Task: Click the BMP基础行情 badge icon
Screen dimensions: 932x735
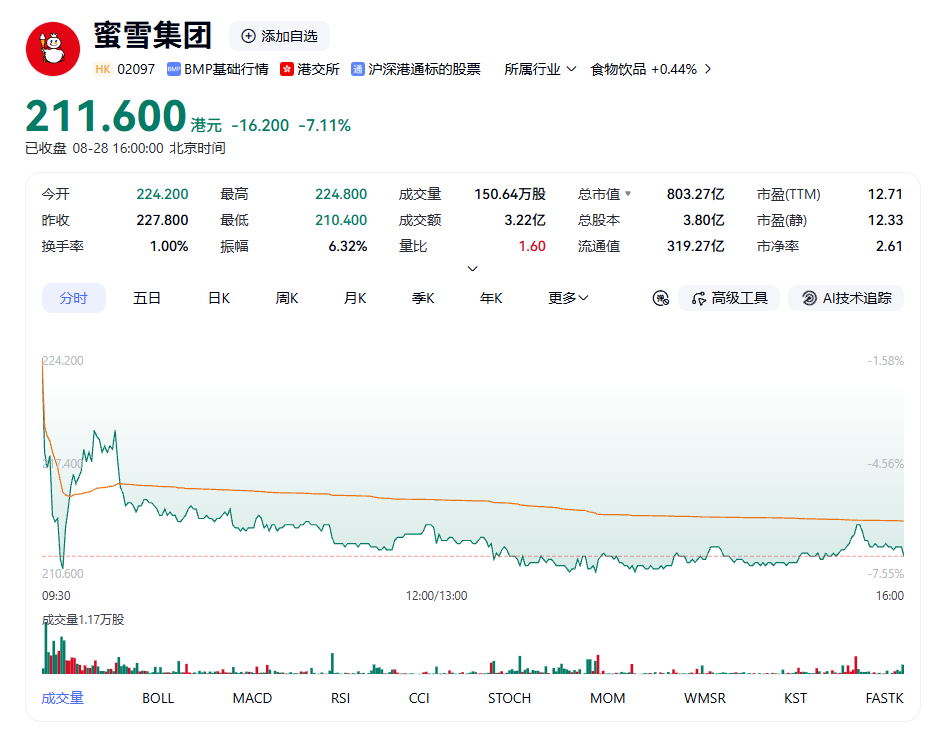Action: point(174,70)
